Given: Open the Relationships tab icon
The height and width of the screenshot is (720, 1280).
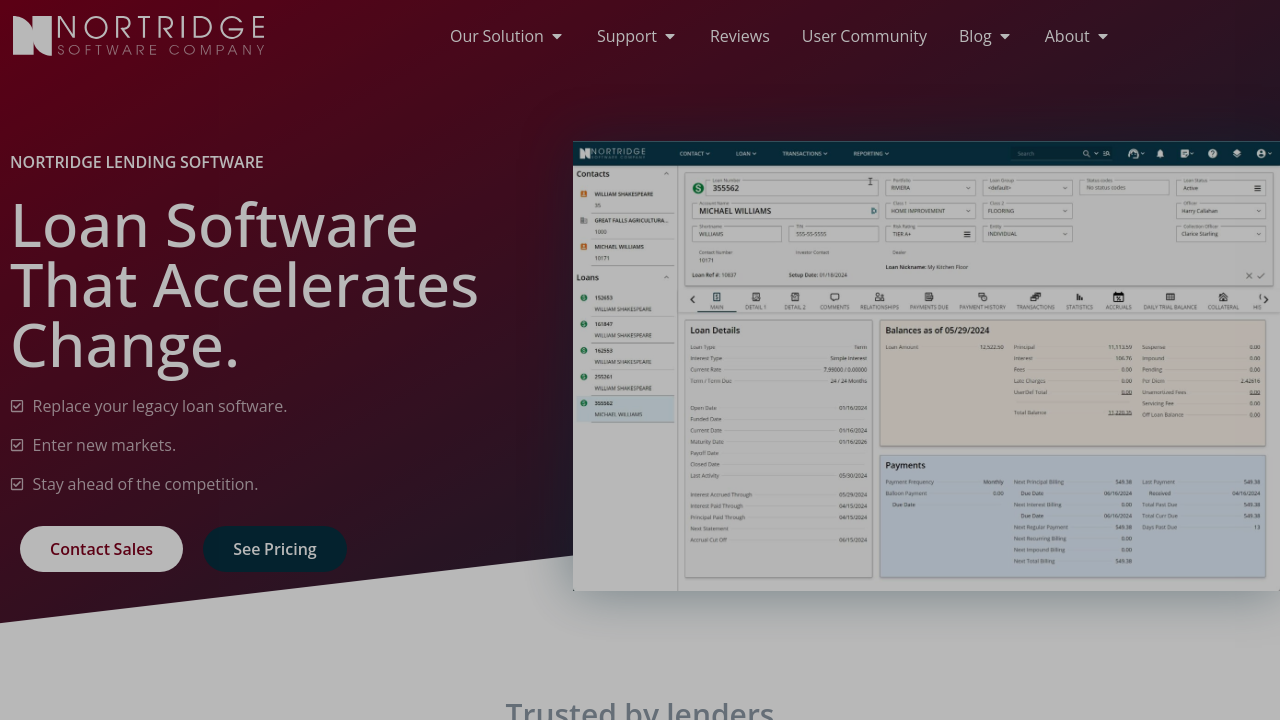Looking at the screenshot, I should coord(879,300).
